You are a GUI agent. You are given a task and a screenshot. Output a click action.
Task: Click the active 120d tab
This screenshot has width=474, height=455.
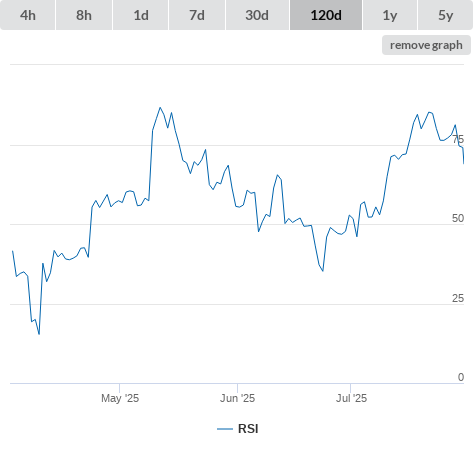tap(326, 15)
